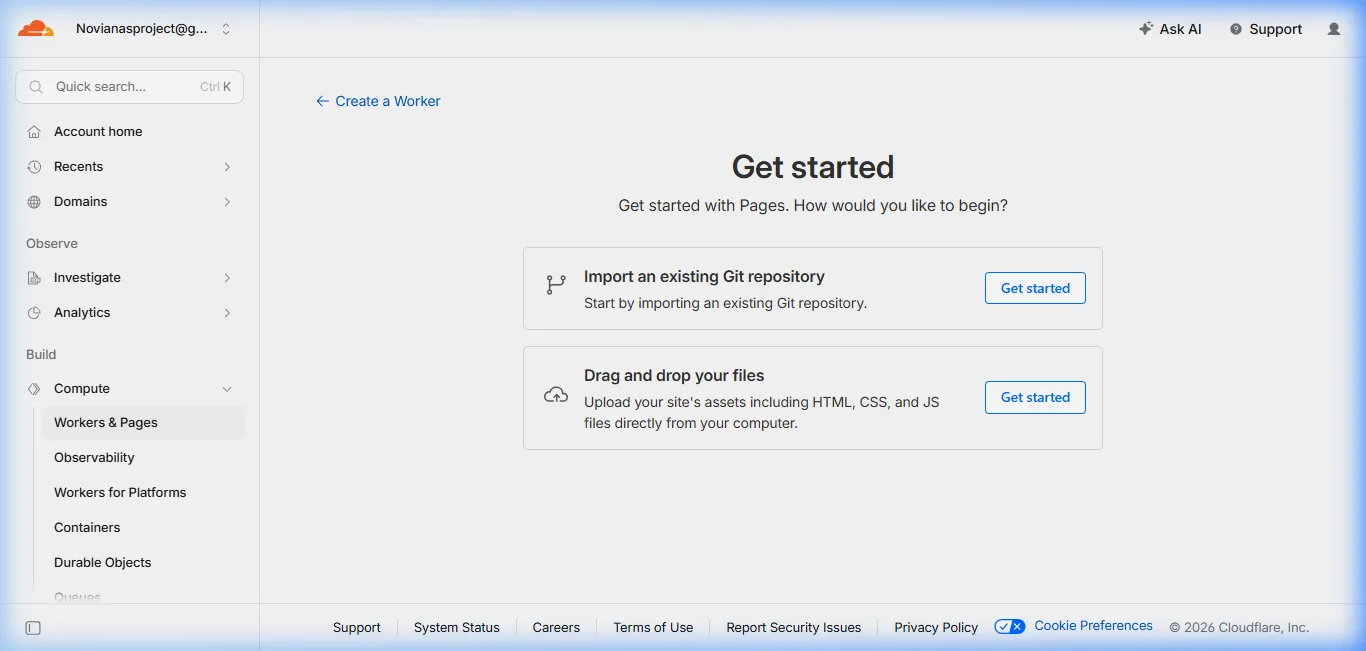Click the Analytics label
Viewport: 1366px width, 651px height.
pos(82,313)
